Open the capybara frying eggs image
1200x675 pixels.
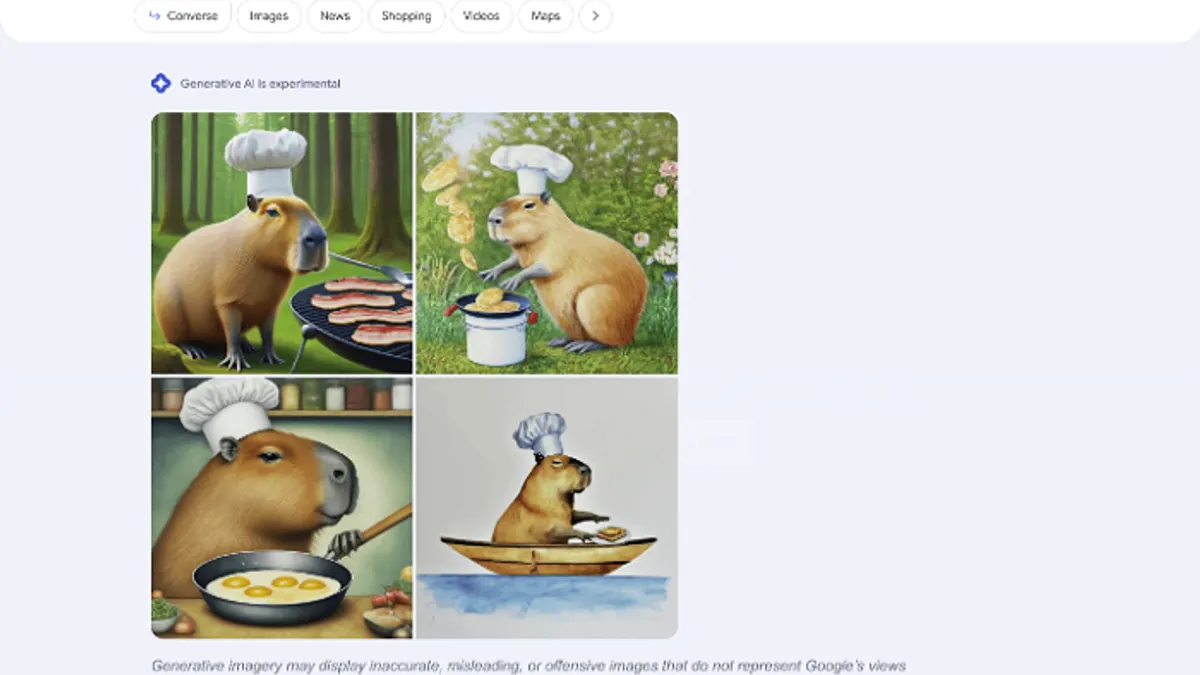[x=282, y=508]
